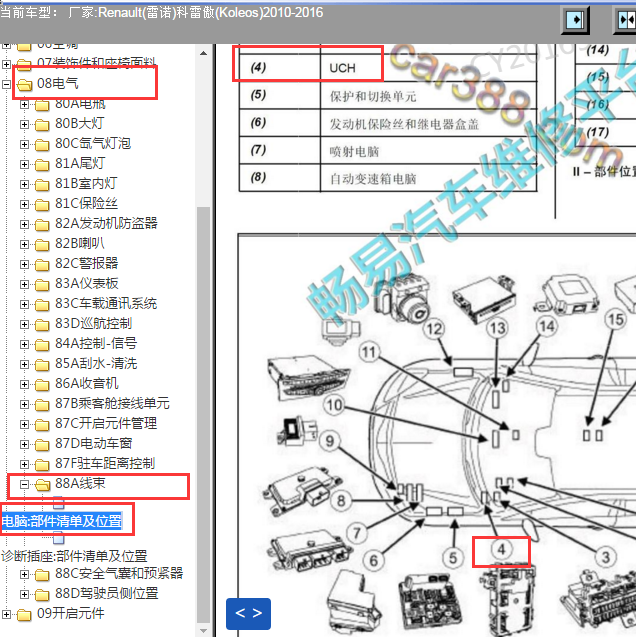Click the tree panel vertical scrollbar thumb
The image size is (636, 637).
pyautogui.click(x=203, y=414)
